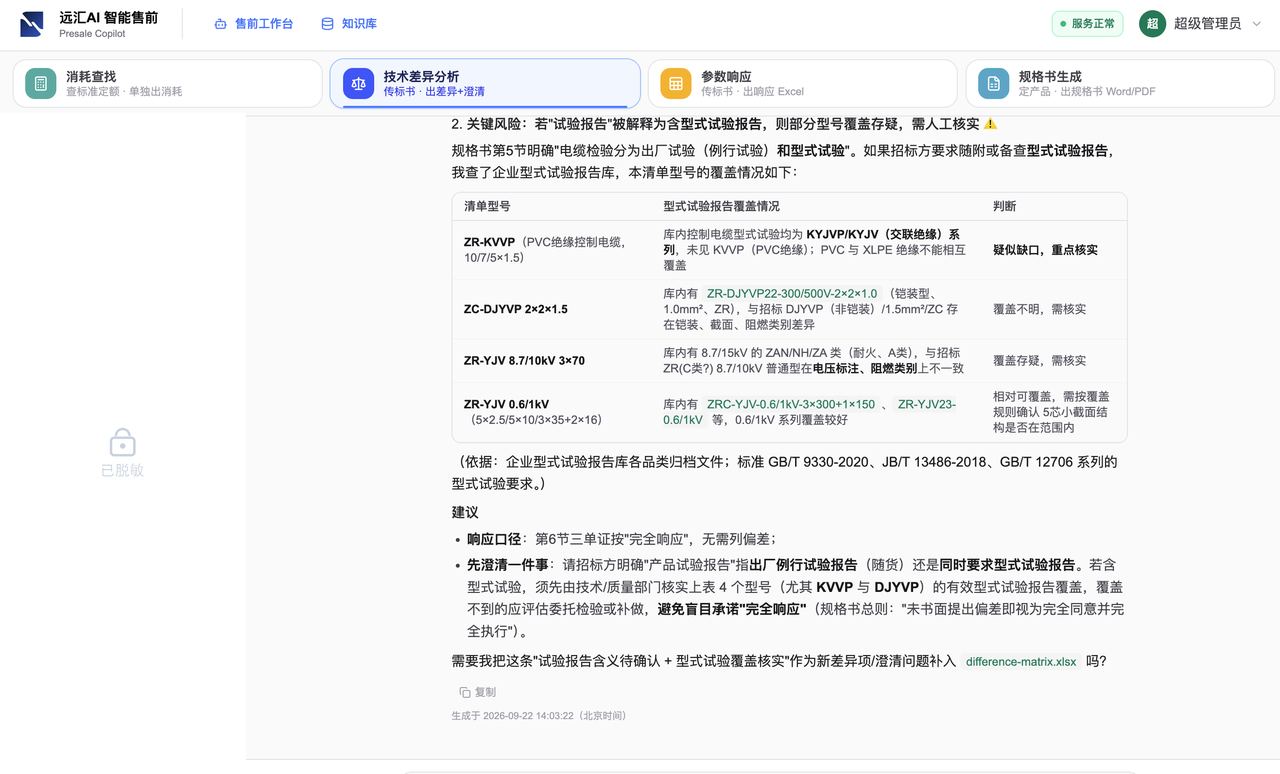Viewport: 1280px width, 774px height.
Task: Switch to the 参数响应 tab
Action: pyautogui.click(x=802, y=84)
